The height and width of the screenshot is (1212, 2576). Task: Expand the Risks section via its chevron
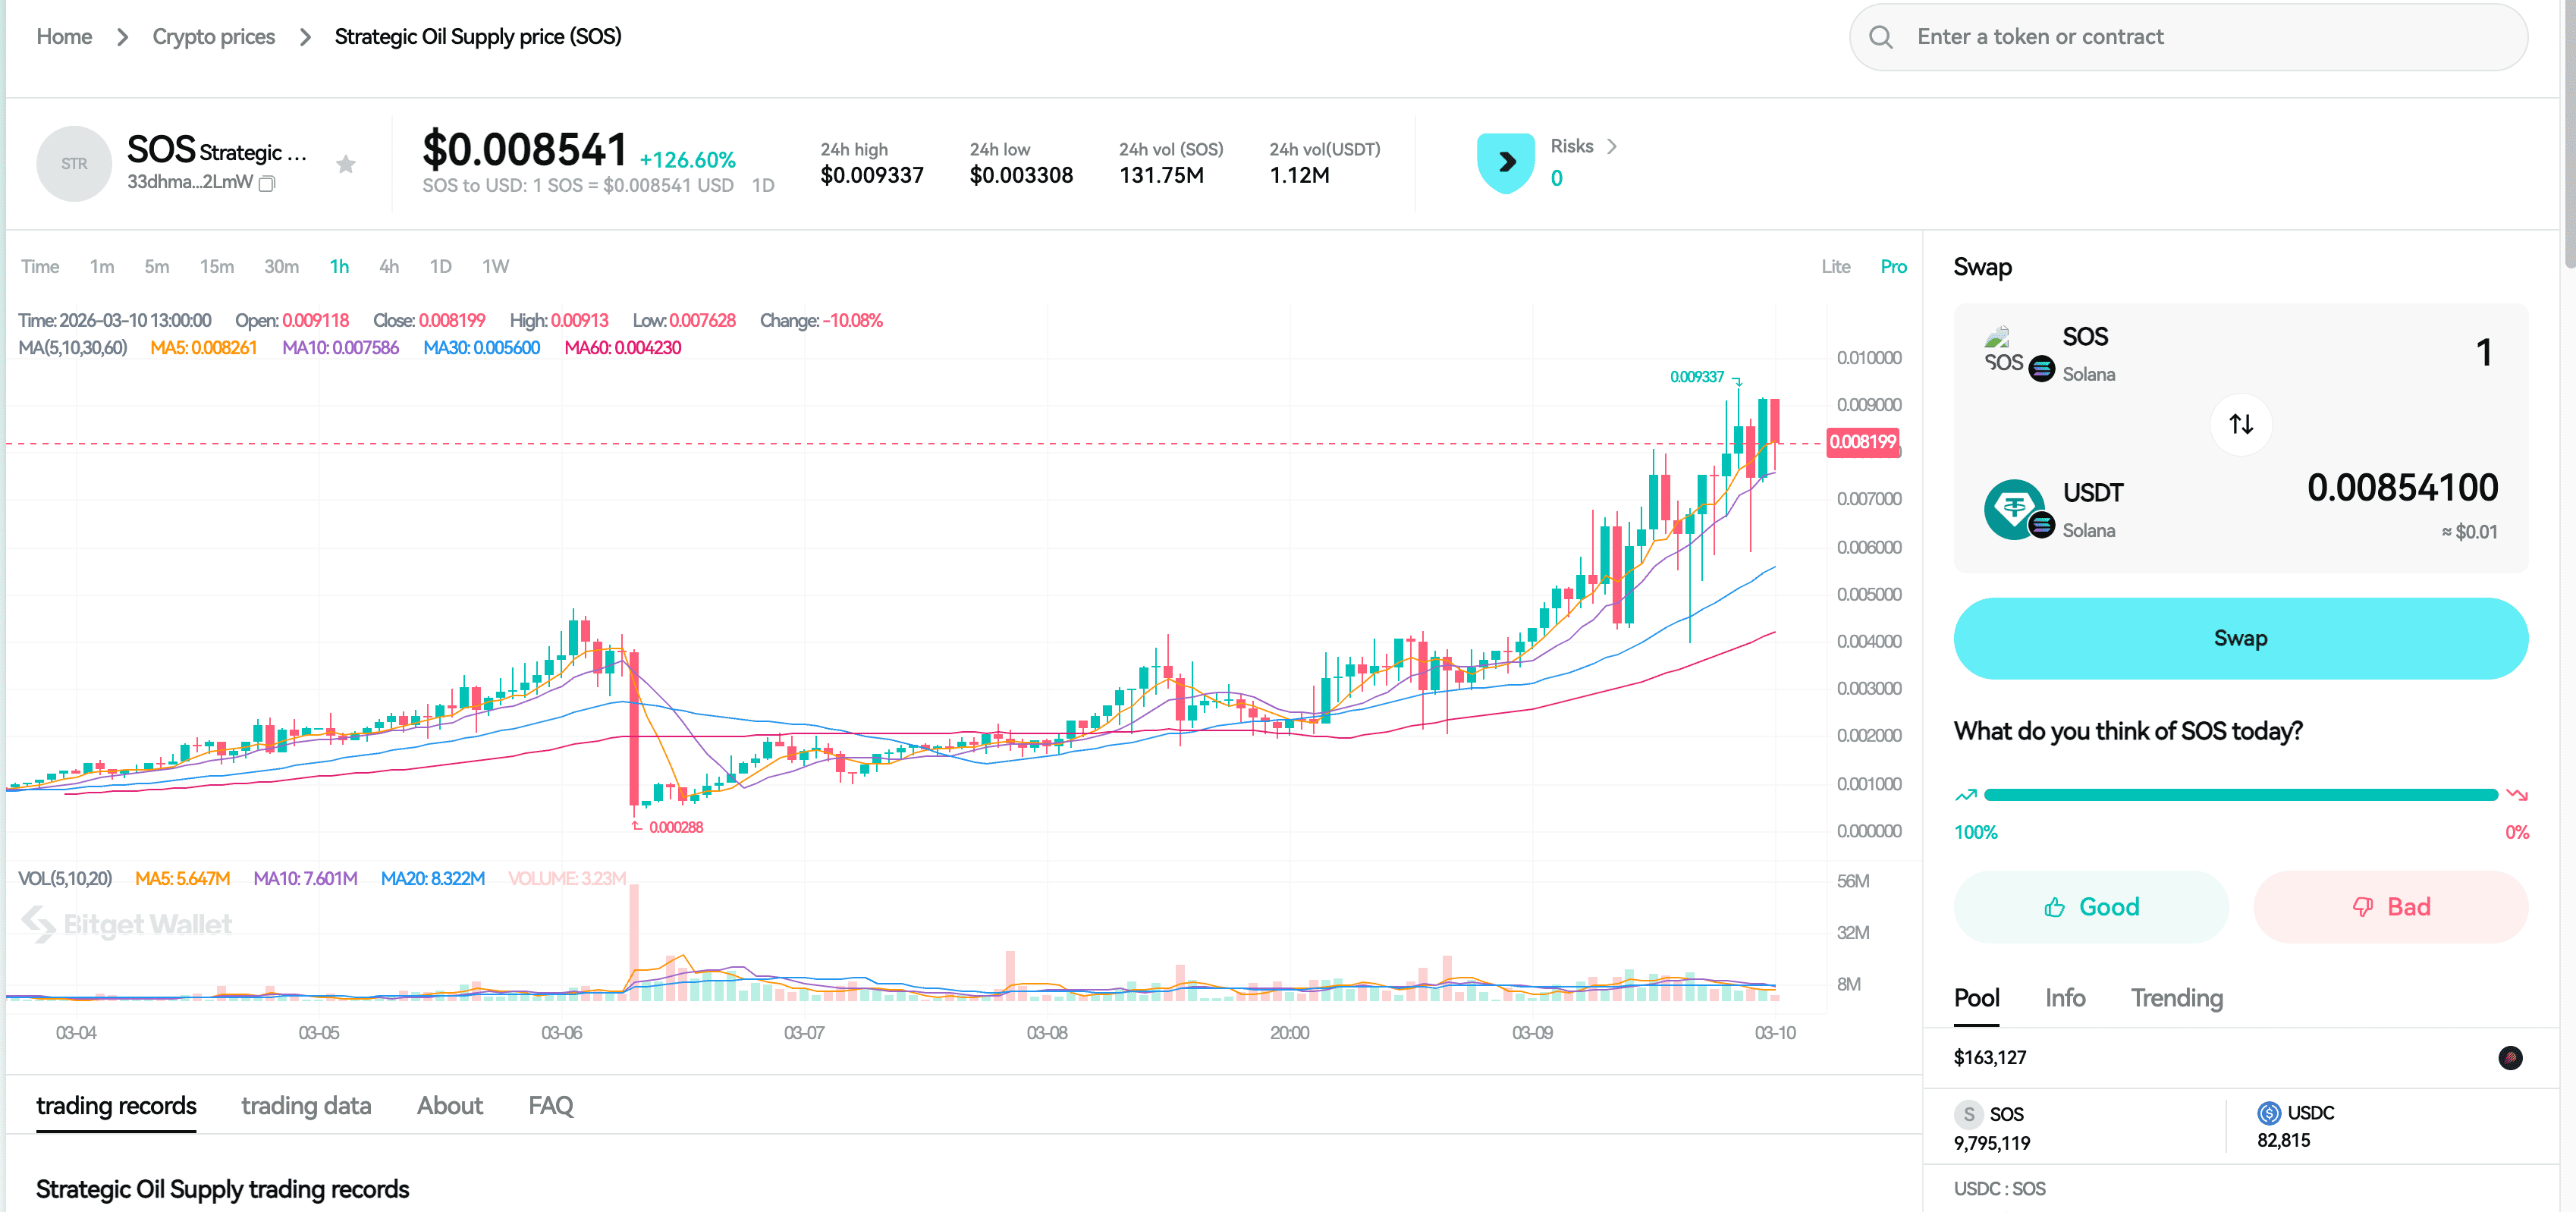point(1613,146)
